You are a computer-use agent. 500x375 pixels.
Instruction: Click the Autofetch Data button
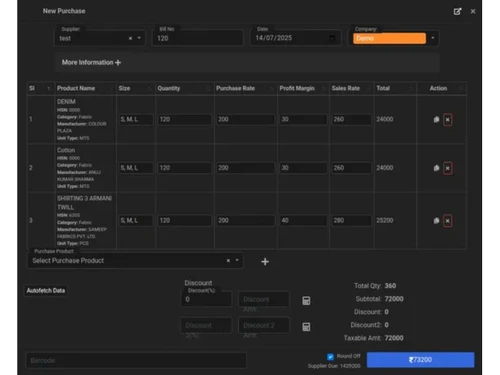point(46,291)
